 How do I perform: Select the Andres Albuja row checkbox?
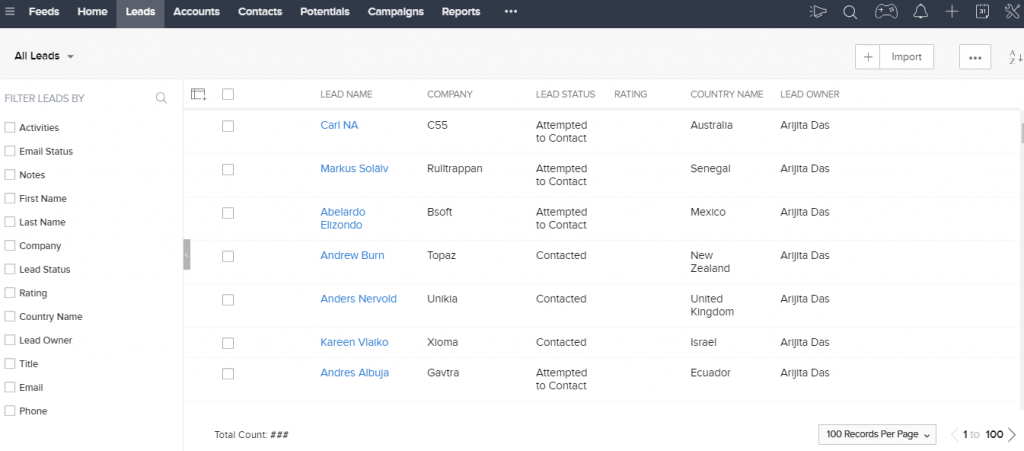[x=228, y=374]
